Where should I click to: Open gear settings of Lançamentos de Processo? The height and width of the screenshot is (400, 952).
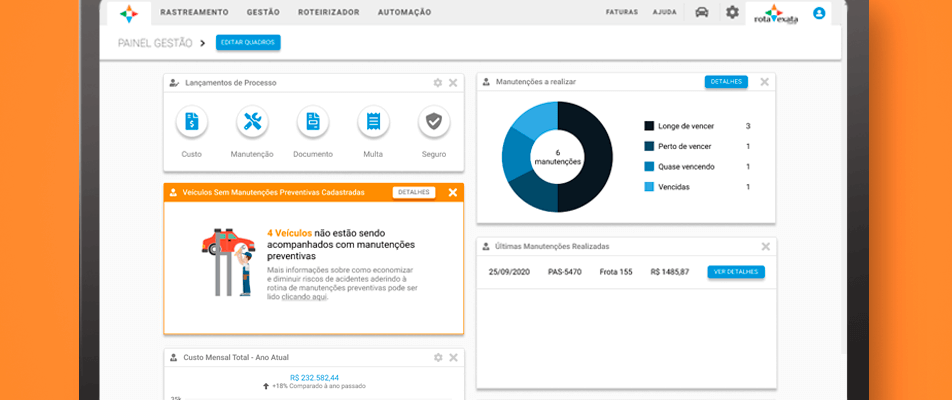click(437, 83)
